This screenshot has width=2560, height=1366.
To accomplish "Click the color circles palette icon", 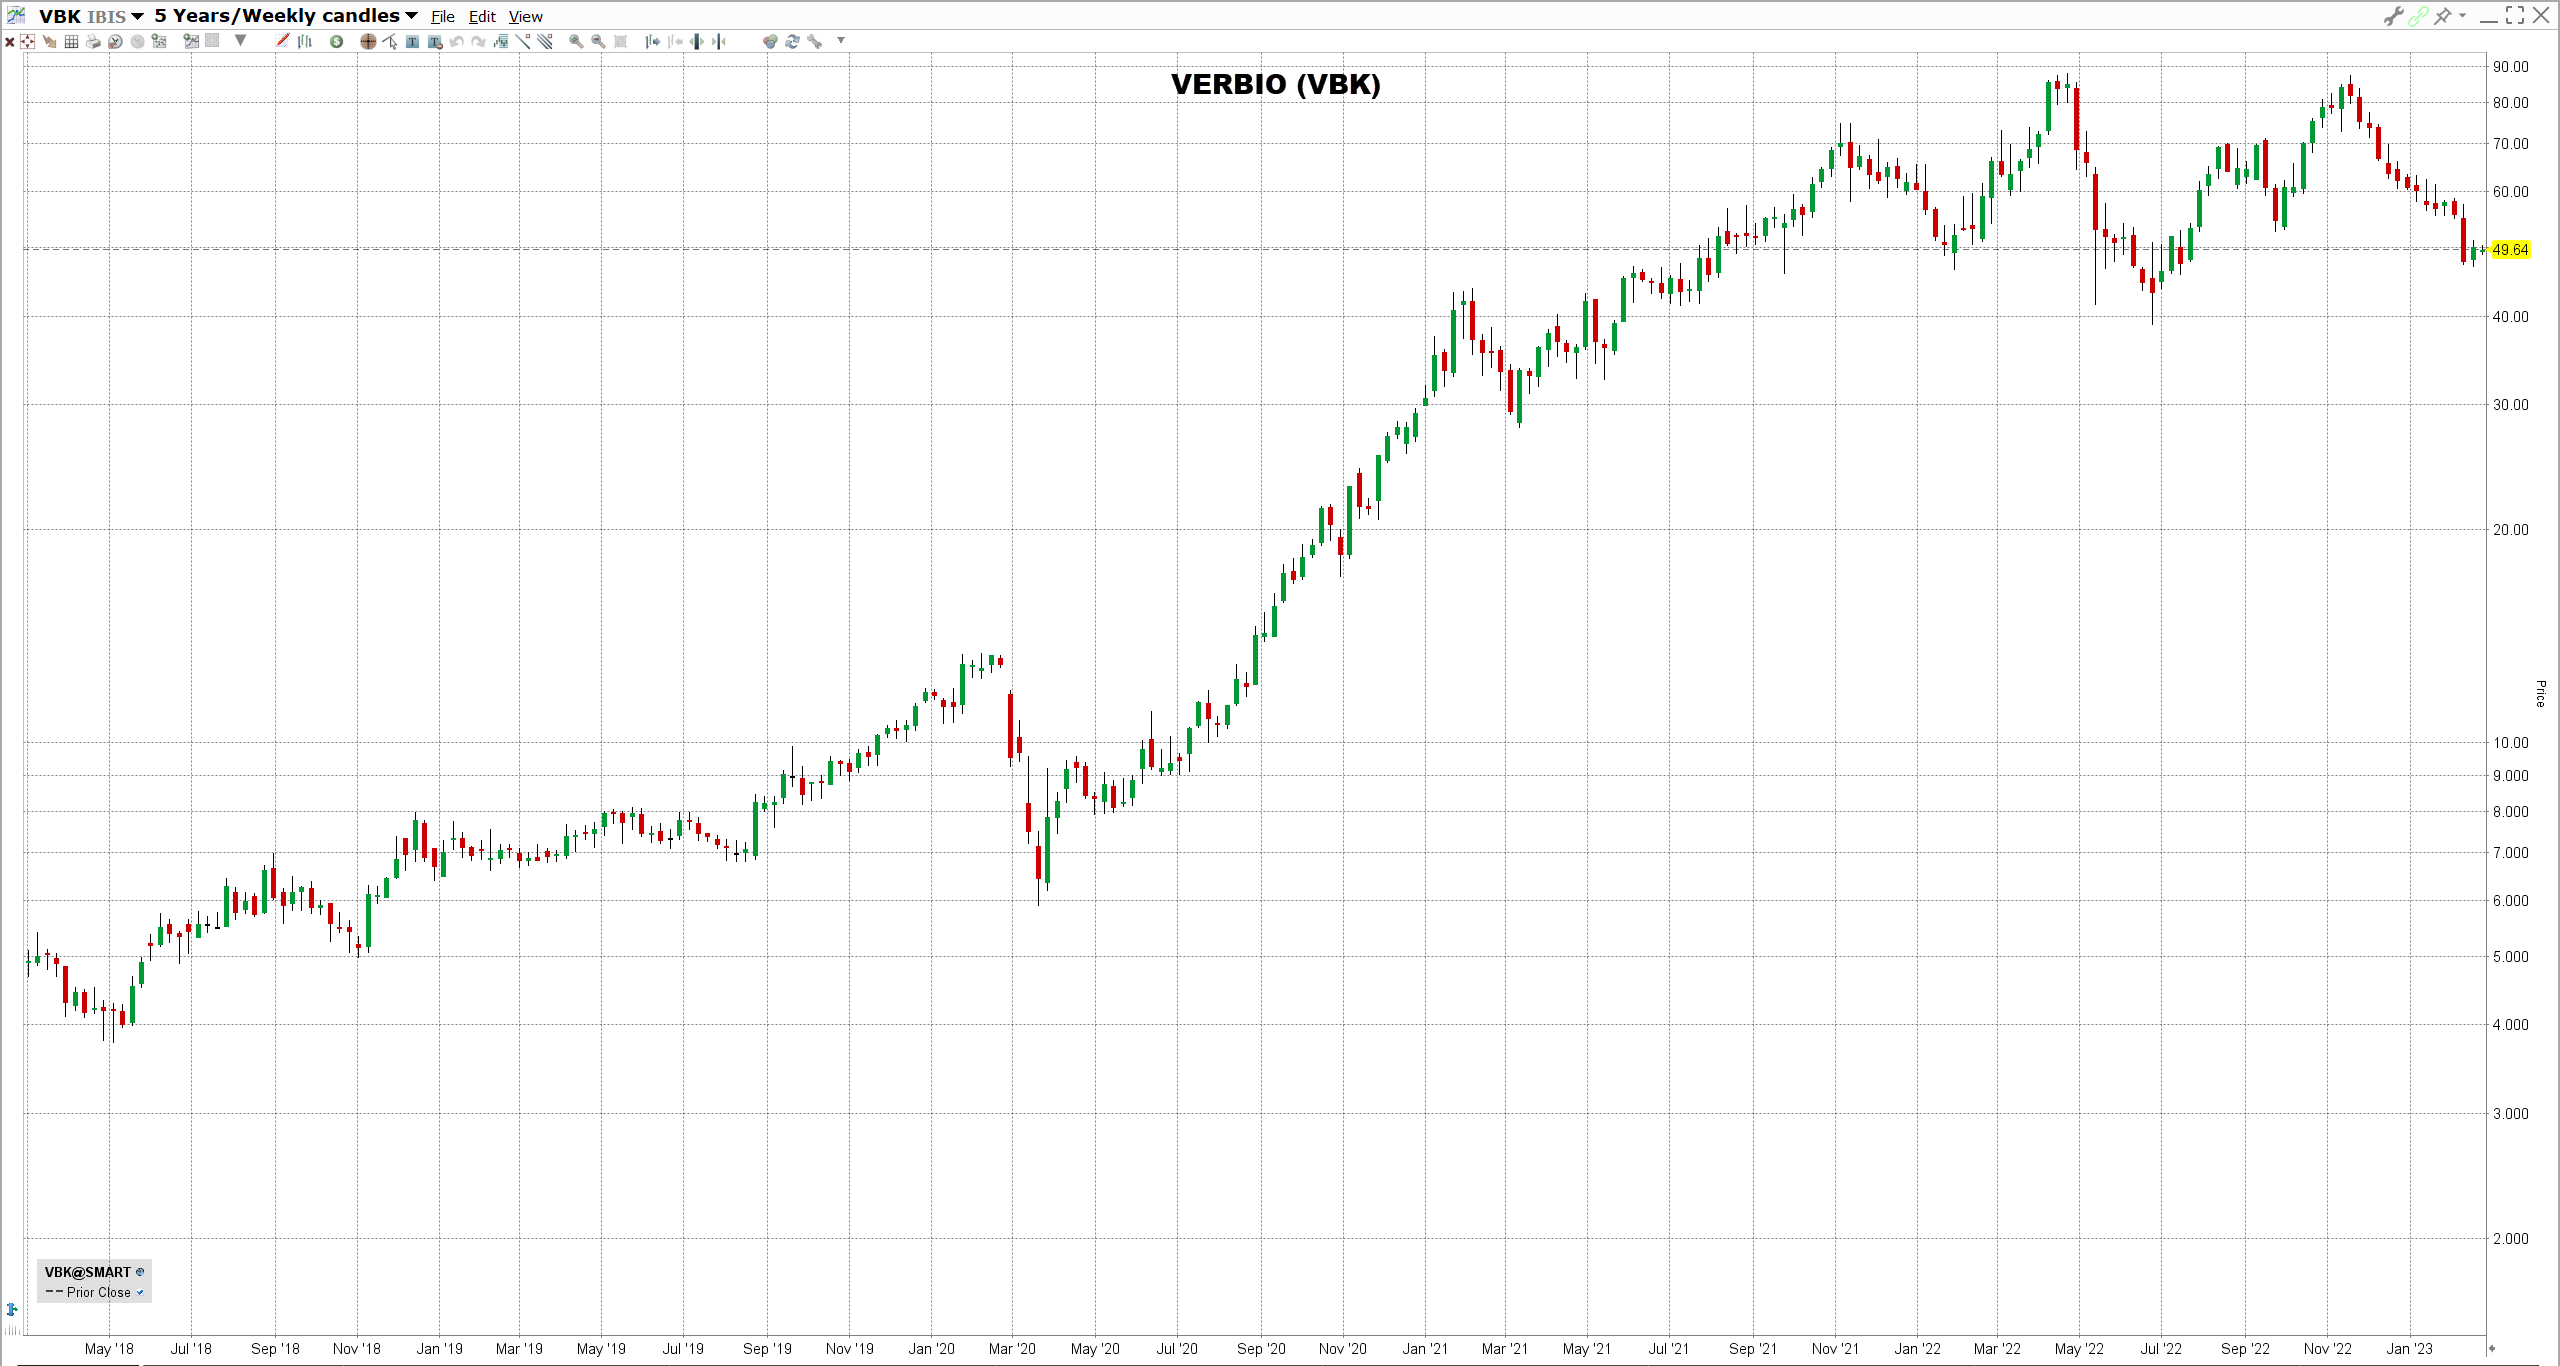I will click(770, 42).
